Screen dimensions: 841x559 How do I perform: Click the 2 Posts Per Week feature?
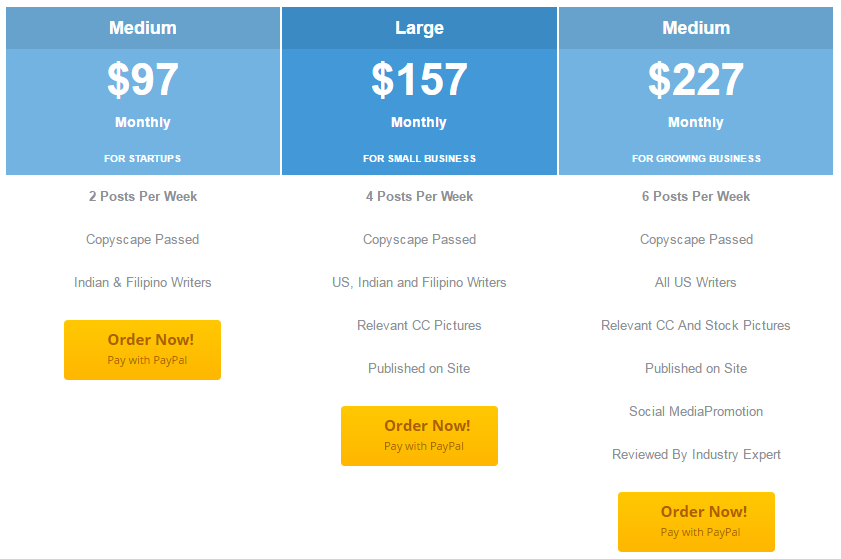143,196
